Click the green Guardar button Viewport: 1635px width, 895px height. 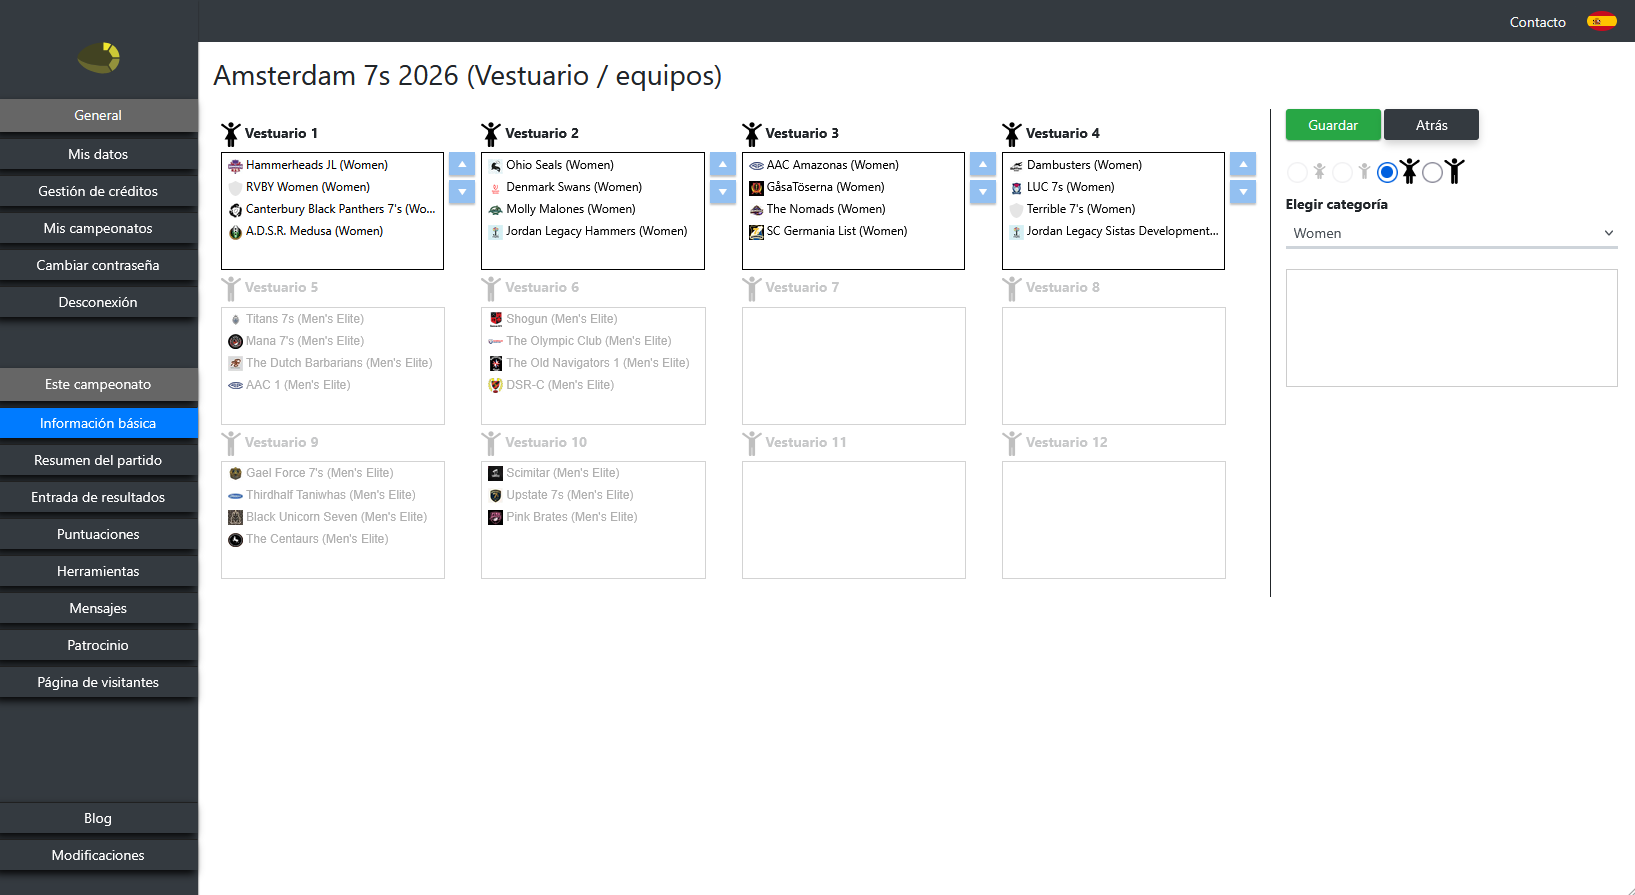(1333, 125)
